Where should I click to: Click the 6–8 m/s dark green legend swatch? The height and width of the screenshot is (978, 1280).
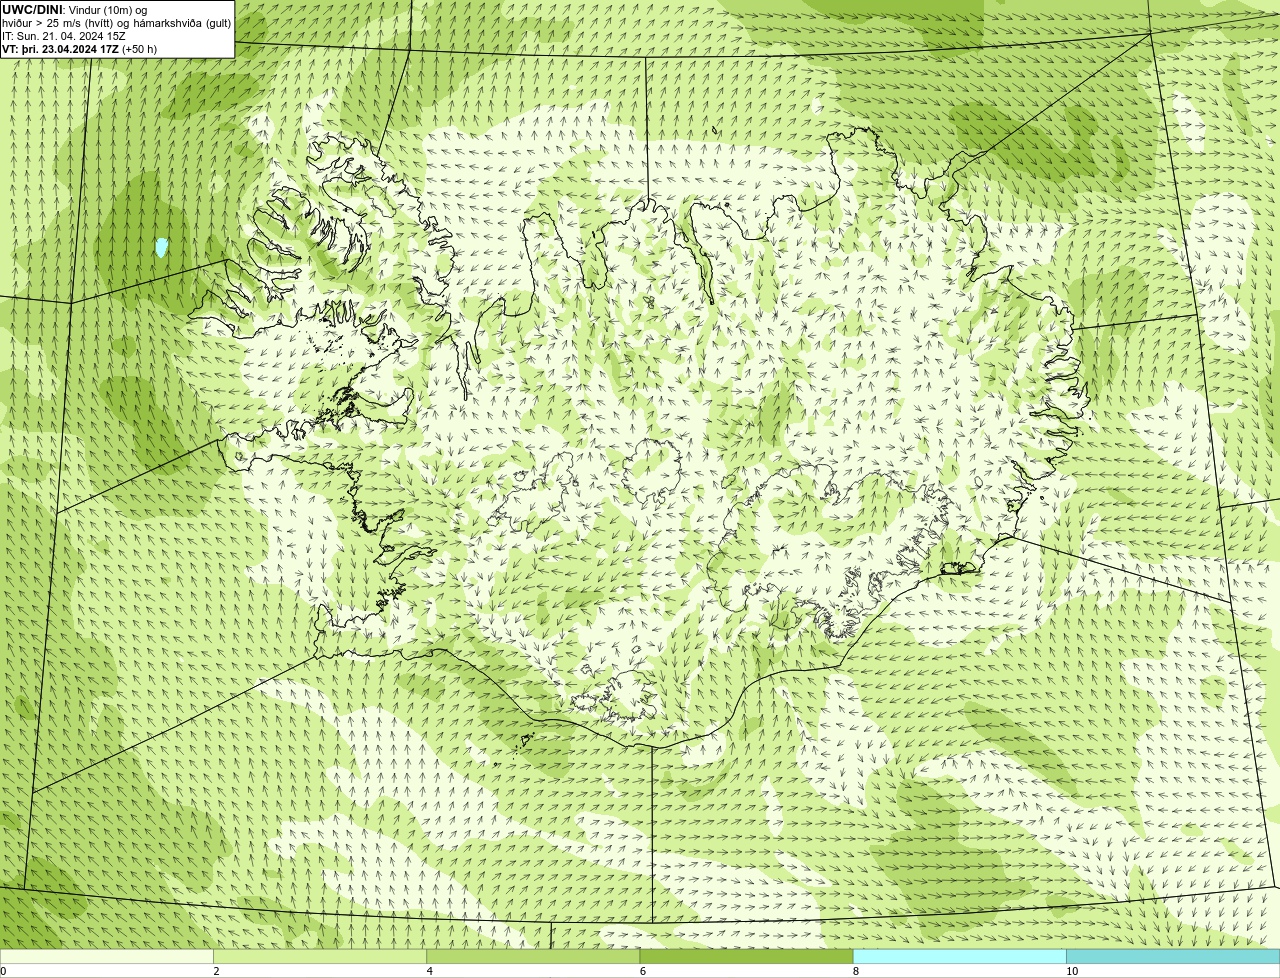tap(747, 956)
